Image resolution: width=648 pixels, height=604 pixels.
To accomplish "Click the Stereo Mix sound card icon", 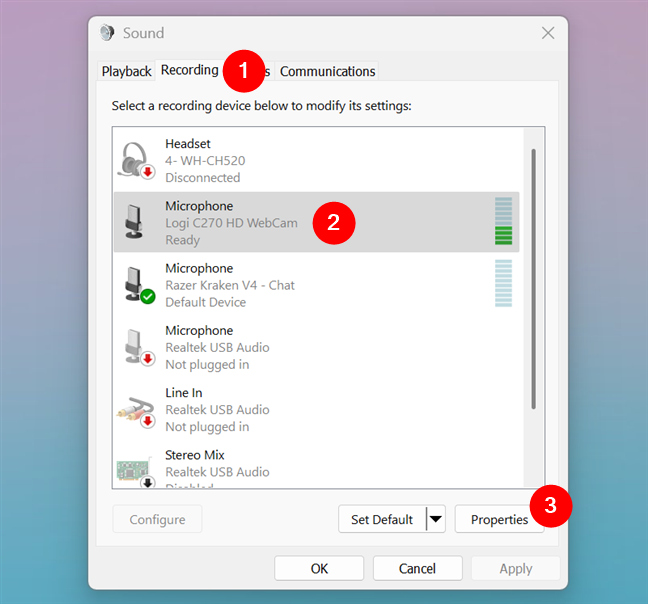I will click(x=136, y=471).
